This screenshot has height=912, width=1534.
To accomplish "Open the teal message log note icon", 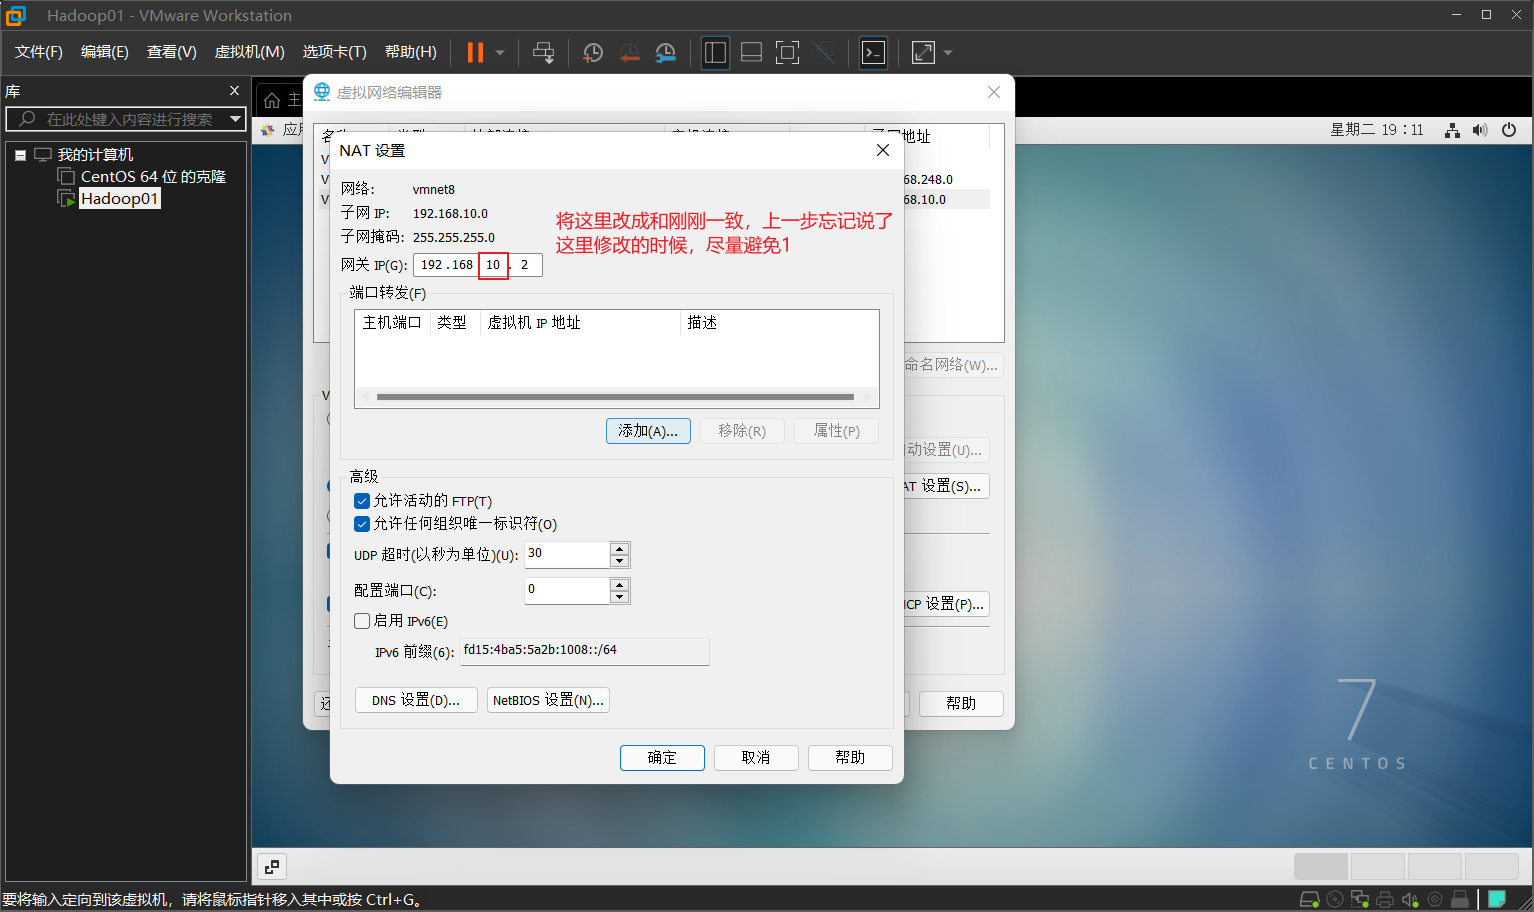I will 1497,899.
